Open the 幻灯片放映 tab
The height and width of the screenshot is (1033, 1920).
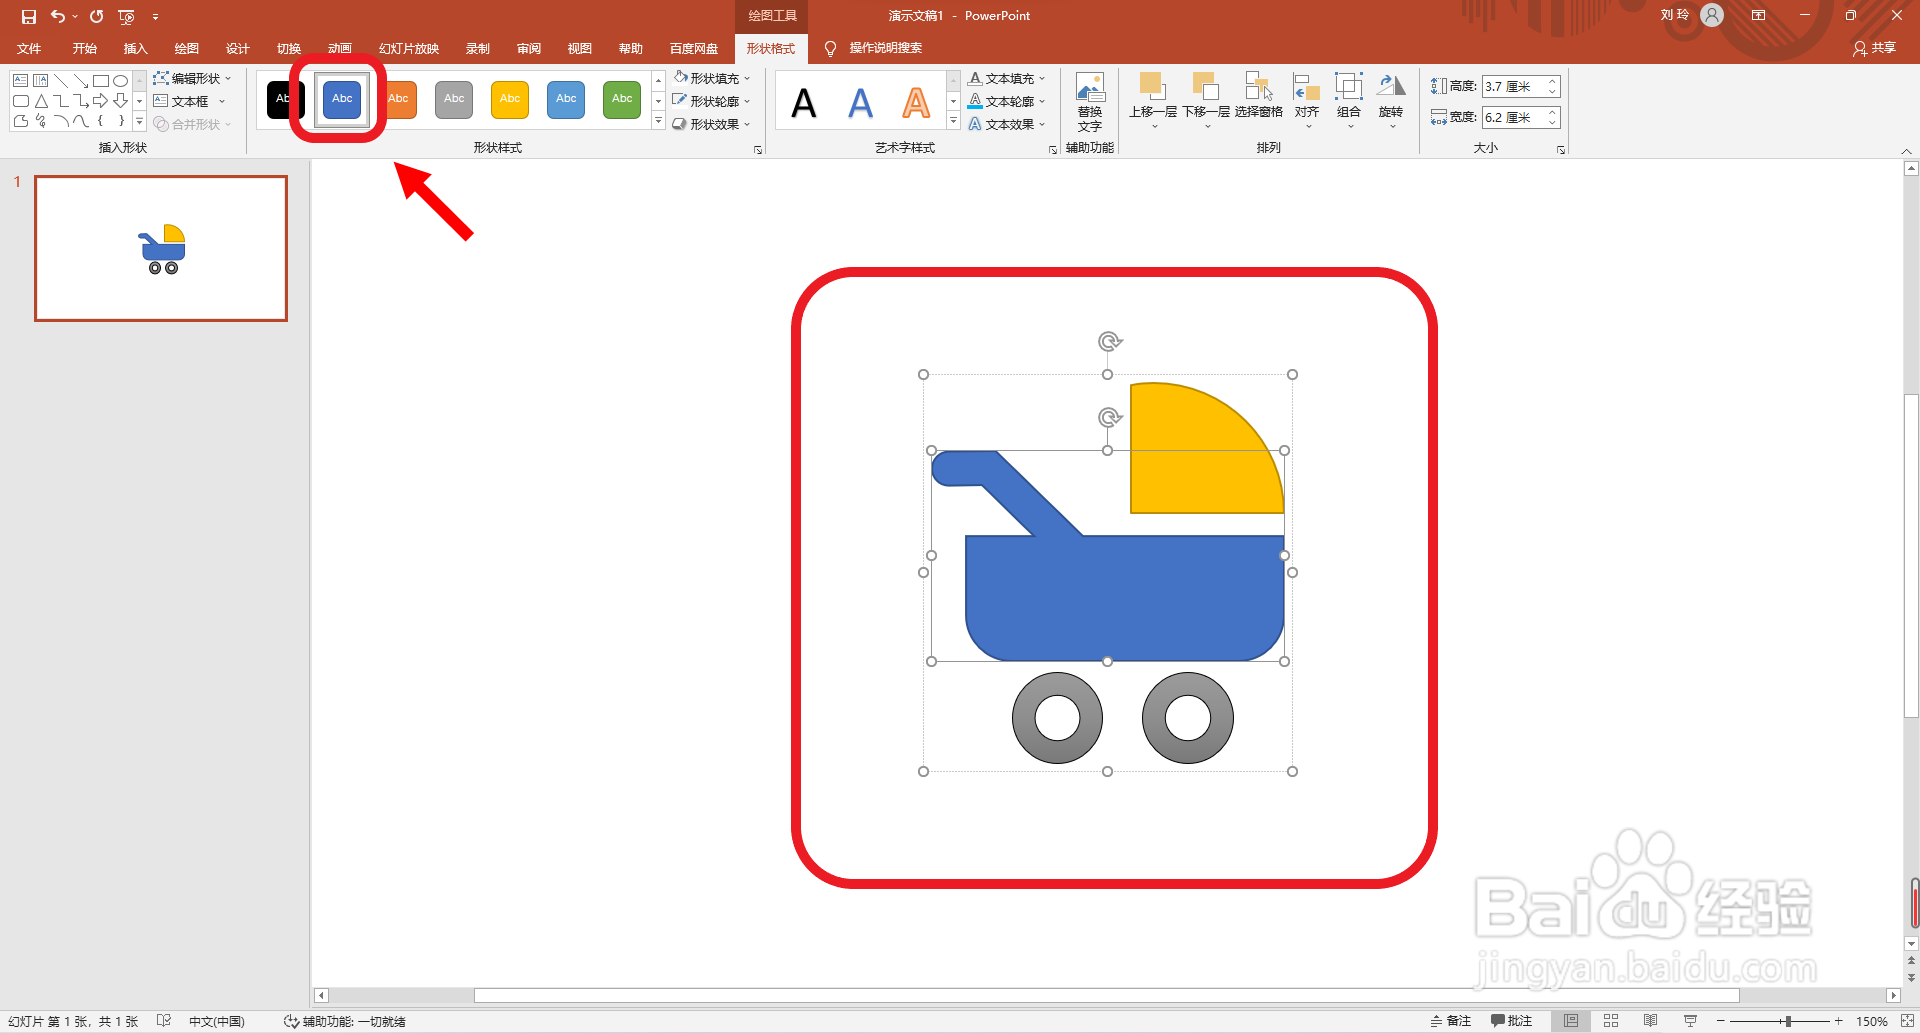[408, 48]
